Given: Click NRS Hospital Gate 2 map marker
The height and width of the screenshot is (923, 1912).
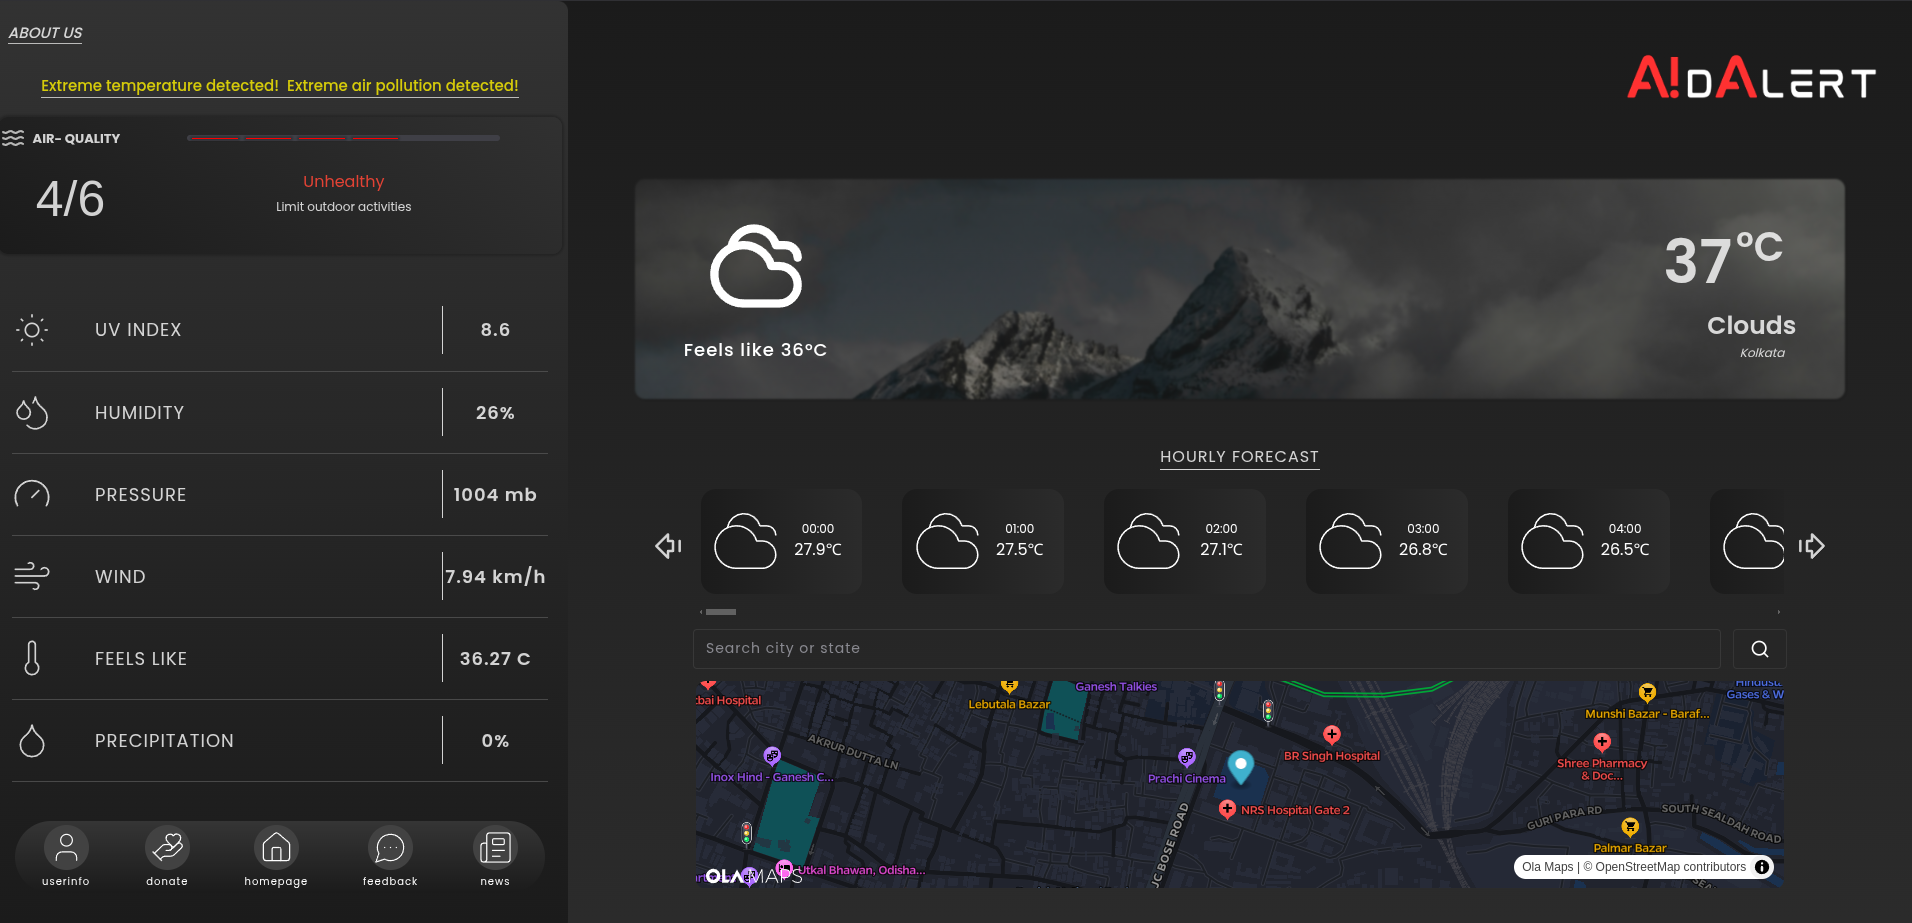Looking at the screenshot, I should click(x=1228, y=809).
